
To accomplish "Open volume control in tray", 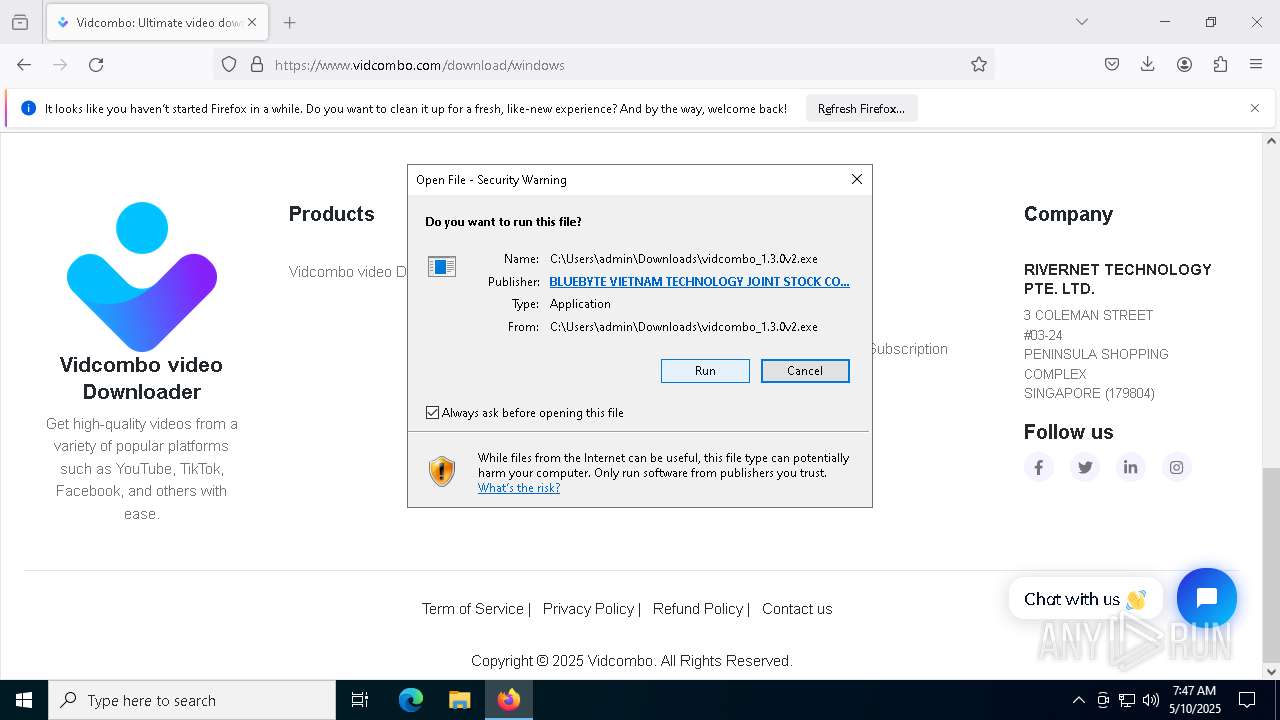I will tap(1151, 700).
